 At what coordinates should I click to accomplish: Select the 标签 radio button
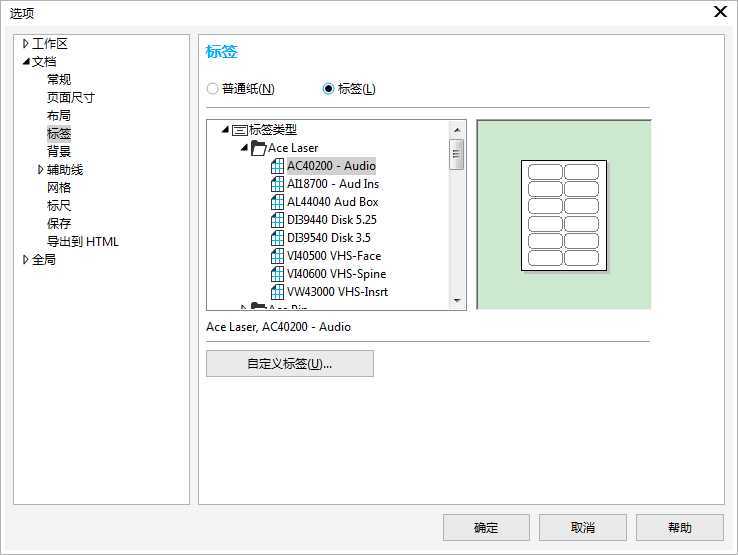pos(328,89)
